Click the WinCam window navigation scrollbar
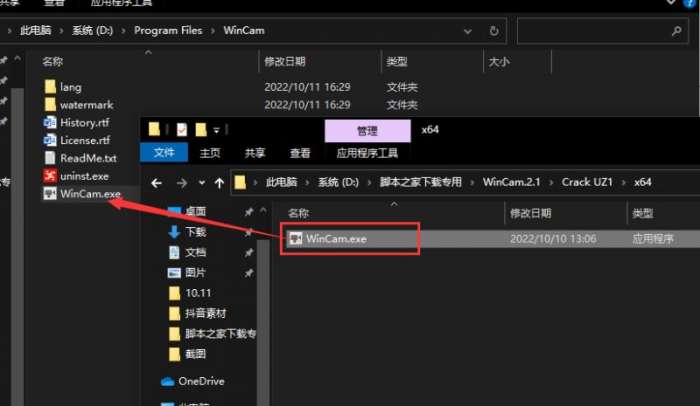The image size is (700, 406). tap(17, 246)
